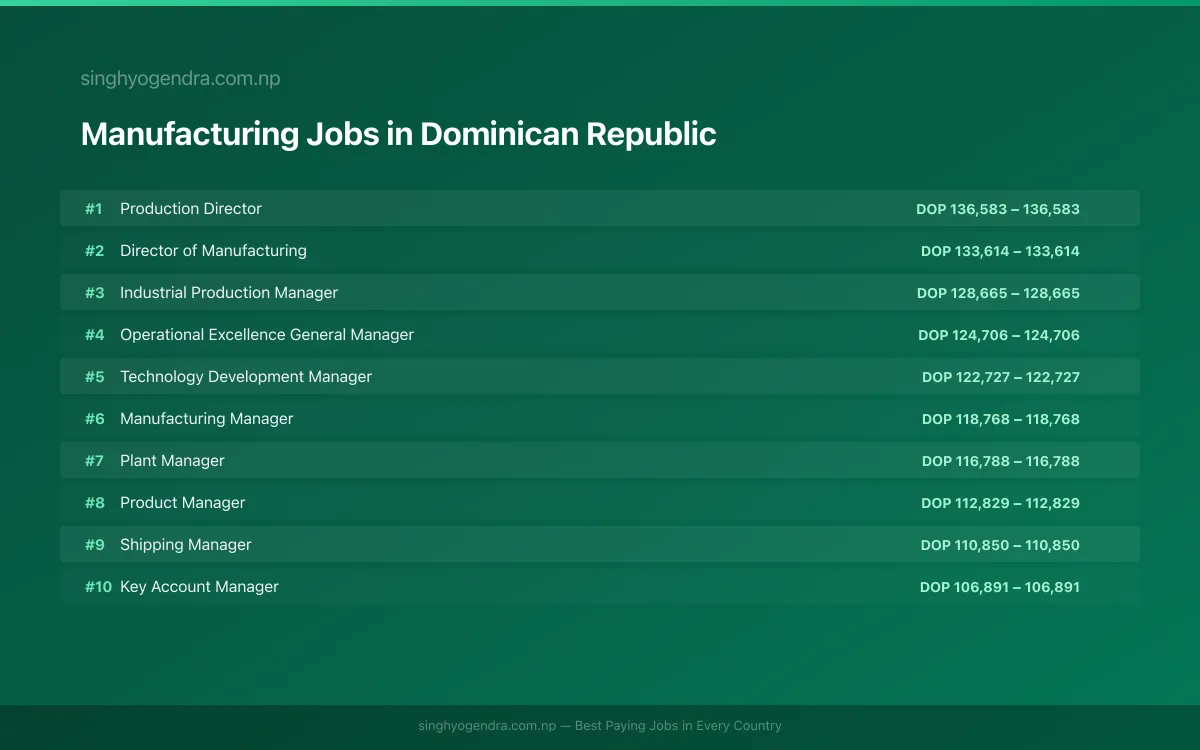
Task: Select the Key Account Manager job title
Action: click(x=199, y=587)
